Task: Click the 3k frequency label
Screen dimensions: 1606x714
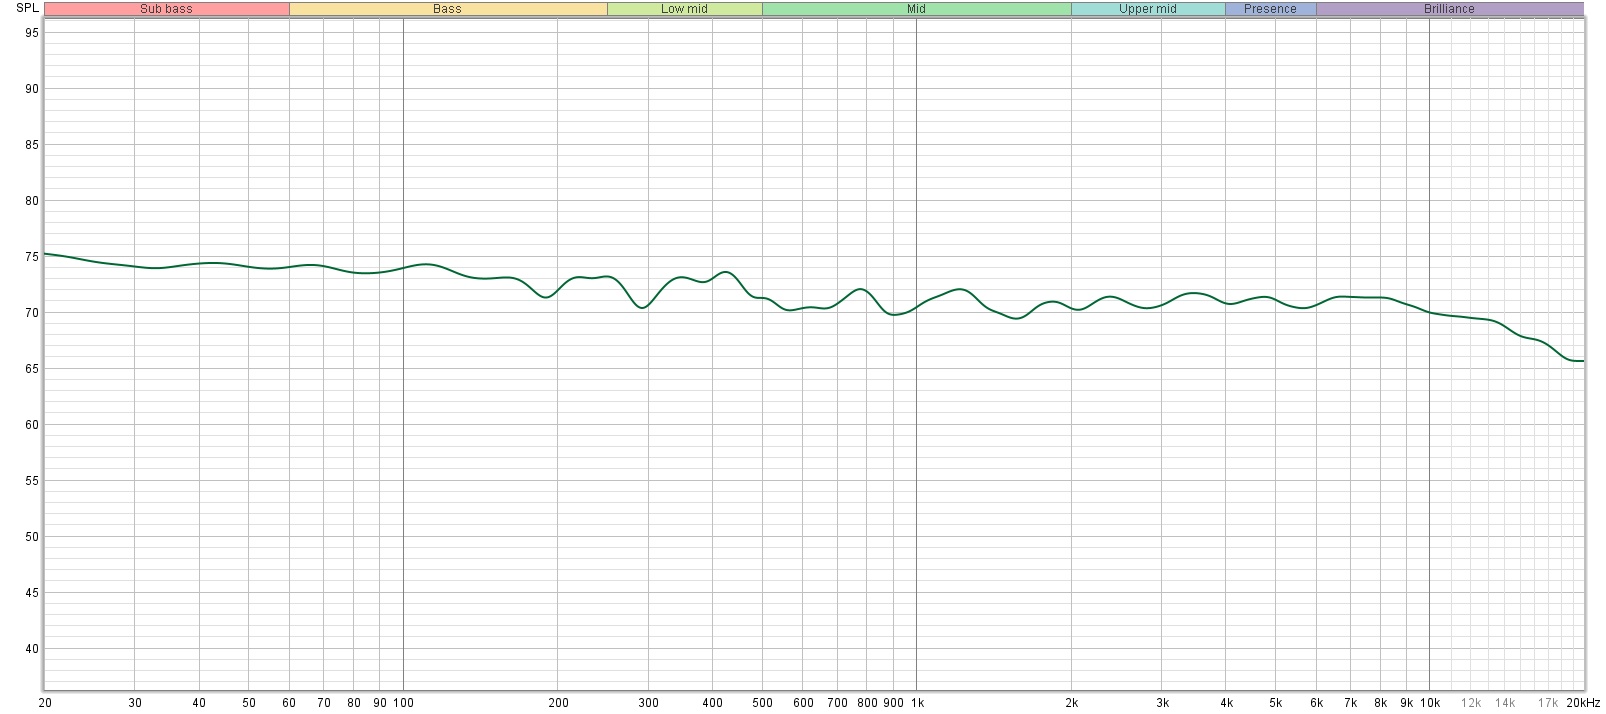Action: coord(1162,703)
